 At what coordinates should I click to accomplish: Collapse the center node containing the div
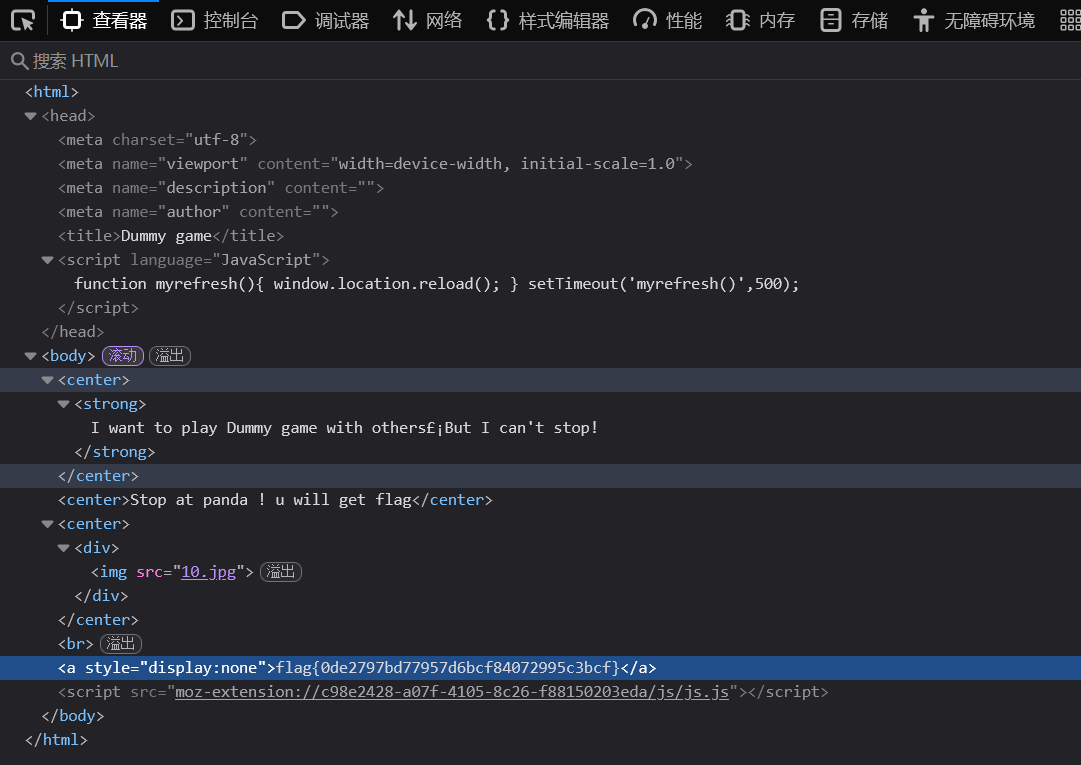48,524
